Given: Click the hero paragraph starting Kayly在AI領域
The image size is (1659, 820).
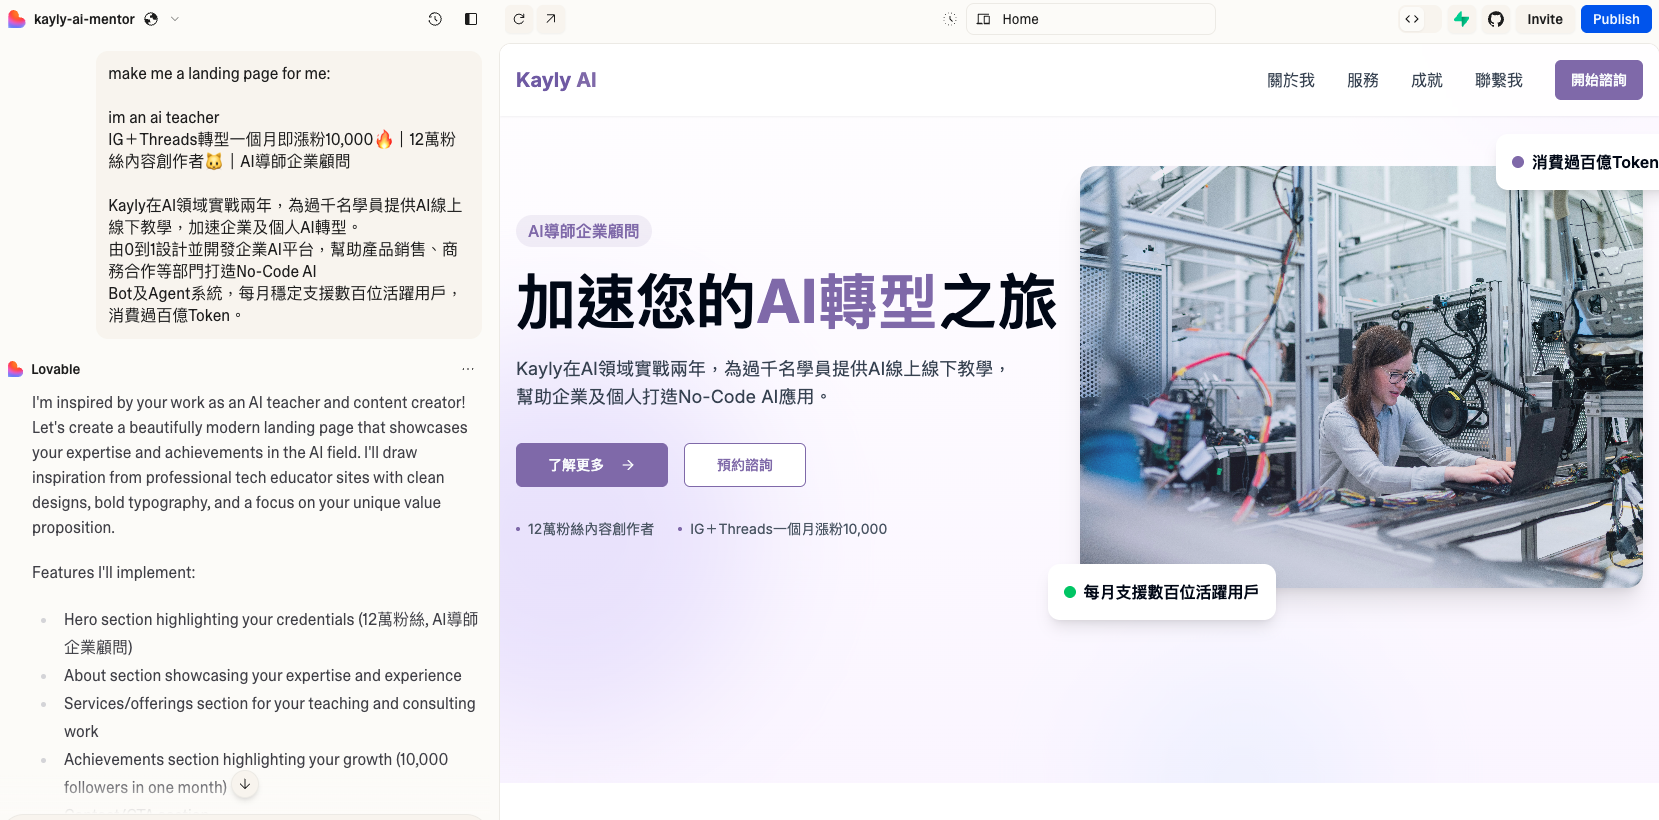Looking at the screenshot, I should coord(761,383).
